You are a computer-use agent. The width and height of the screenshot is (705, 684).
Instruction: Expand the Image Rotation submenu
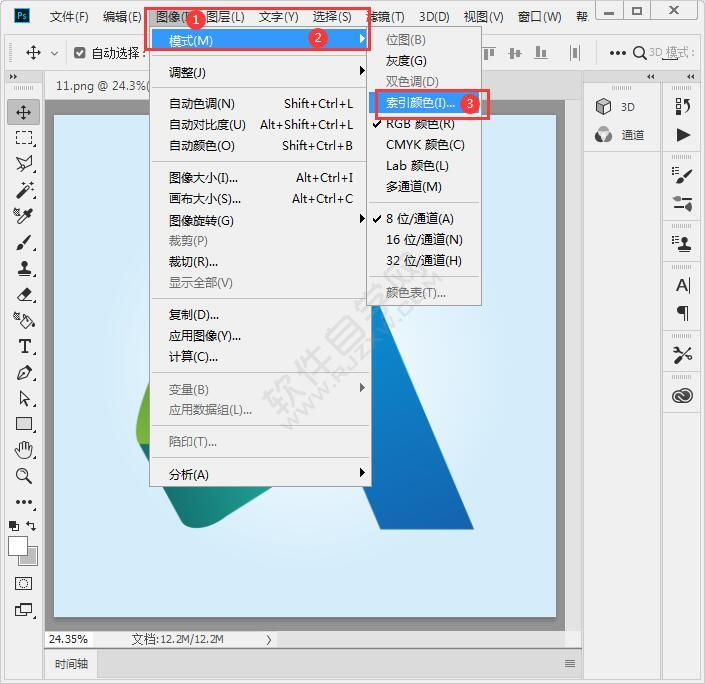pyautogui.click(x=260, y=220)
